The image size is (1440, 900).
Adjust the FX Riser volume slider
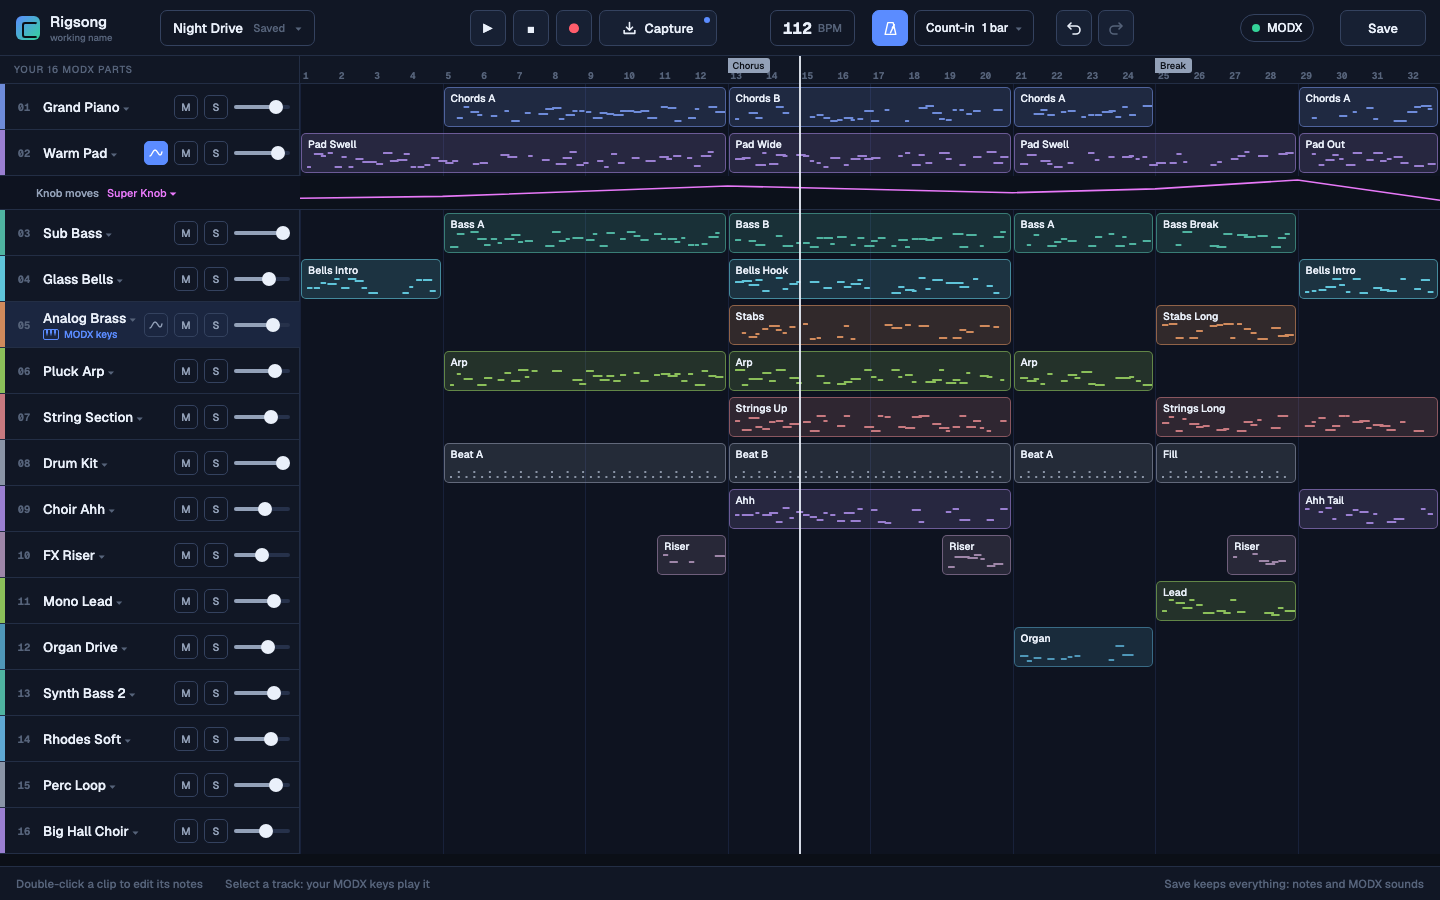point(262,555)
